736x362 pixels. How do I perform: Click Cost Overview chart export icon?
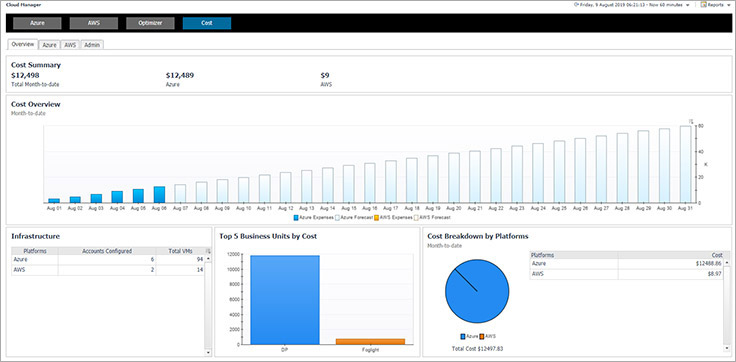tap(691, 121)
